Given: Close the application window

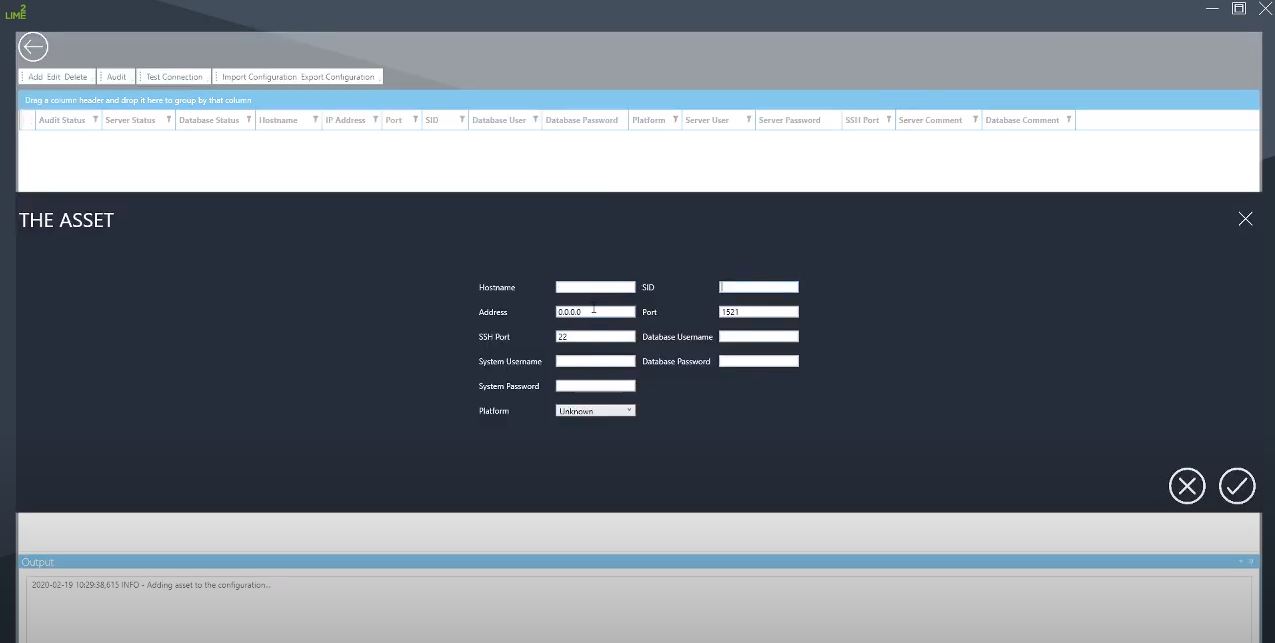Looking at the screenshot, I should tap(1265, 8).
